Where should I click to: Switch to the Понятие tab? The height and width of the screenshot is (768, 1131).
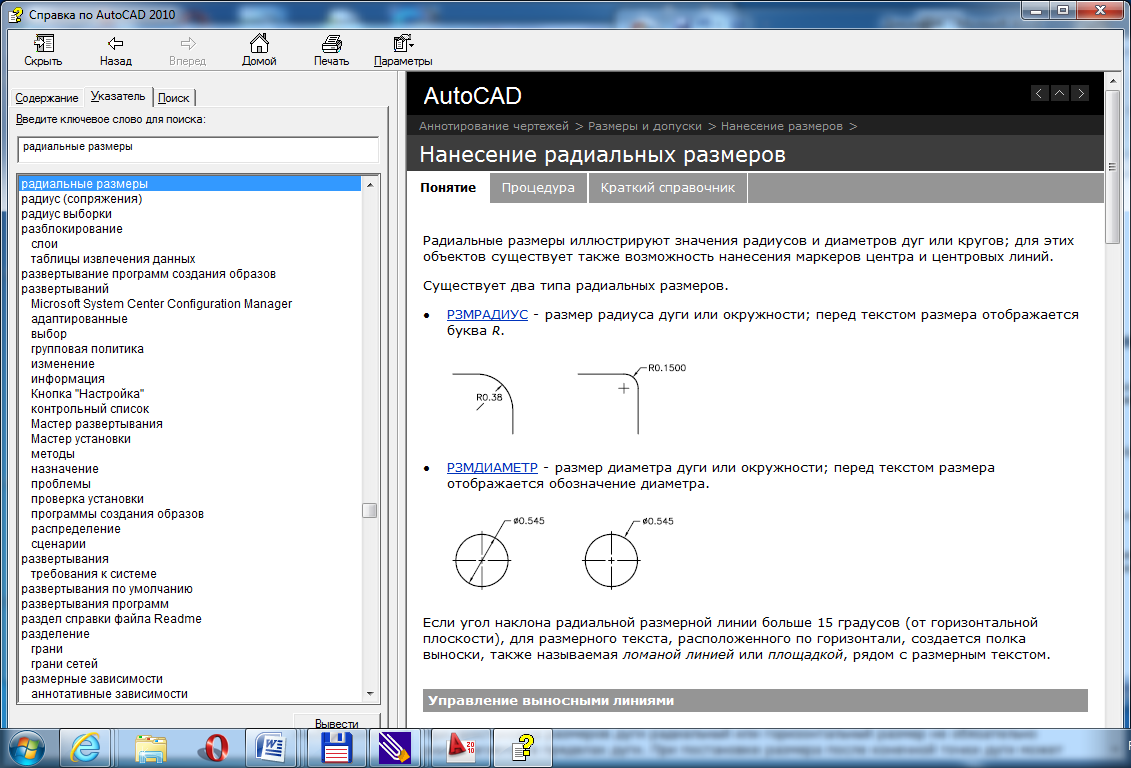pyautogui.click(x=448, y=187)
